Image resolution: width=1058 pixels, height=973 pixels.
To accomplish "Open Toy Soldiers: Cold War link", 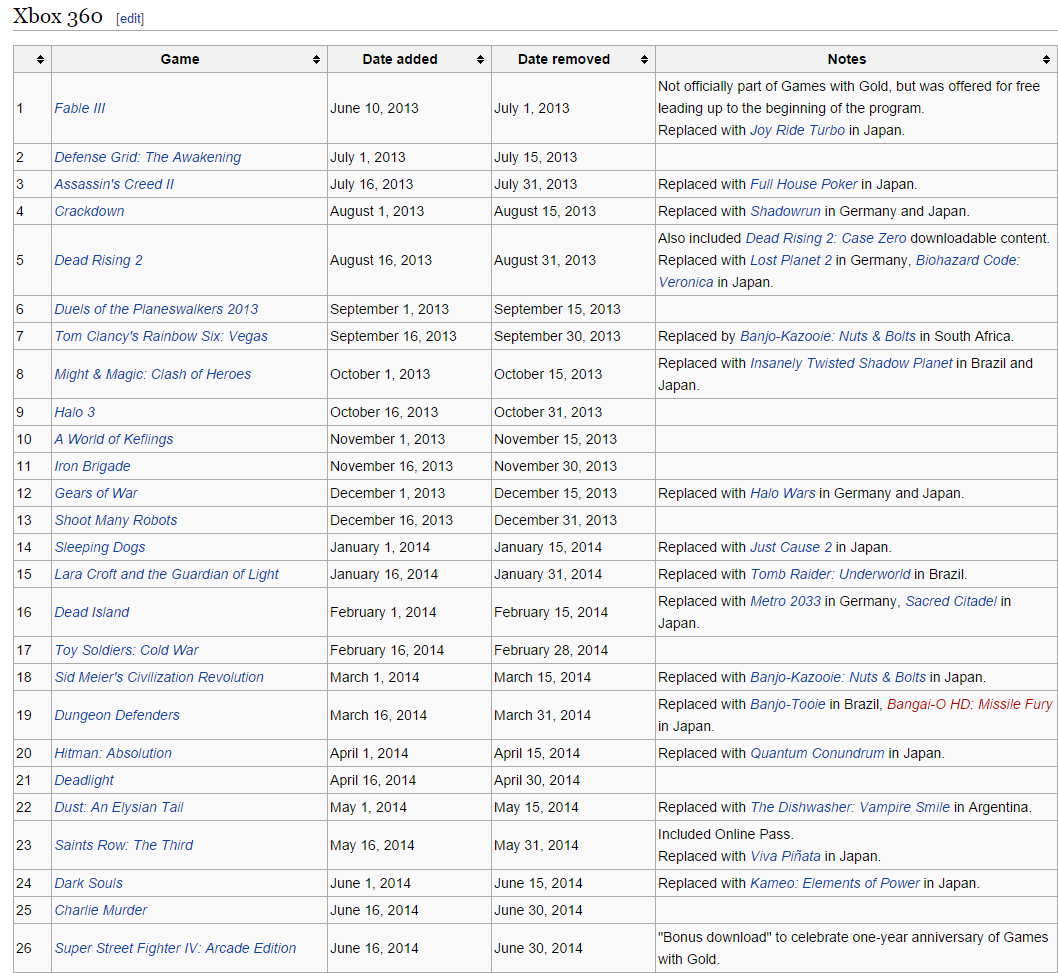I will click(x=126, y=650).
